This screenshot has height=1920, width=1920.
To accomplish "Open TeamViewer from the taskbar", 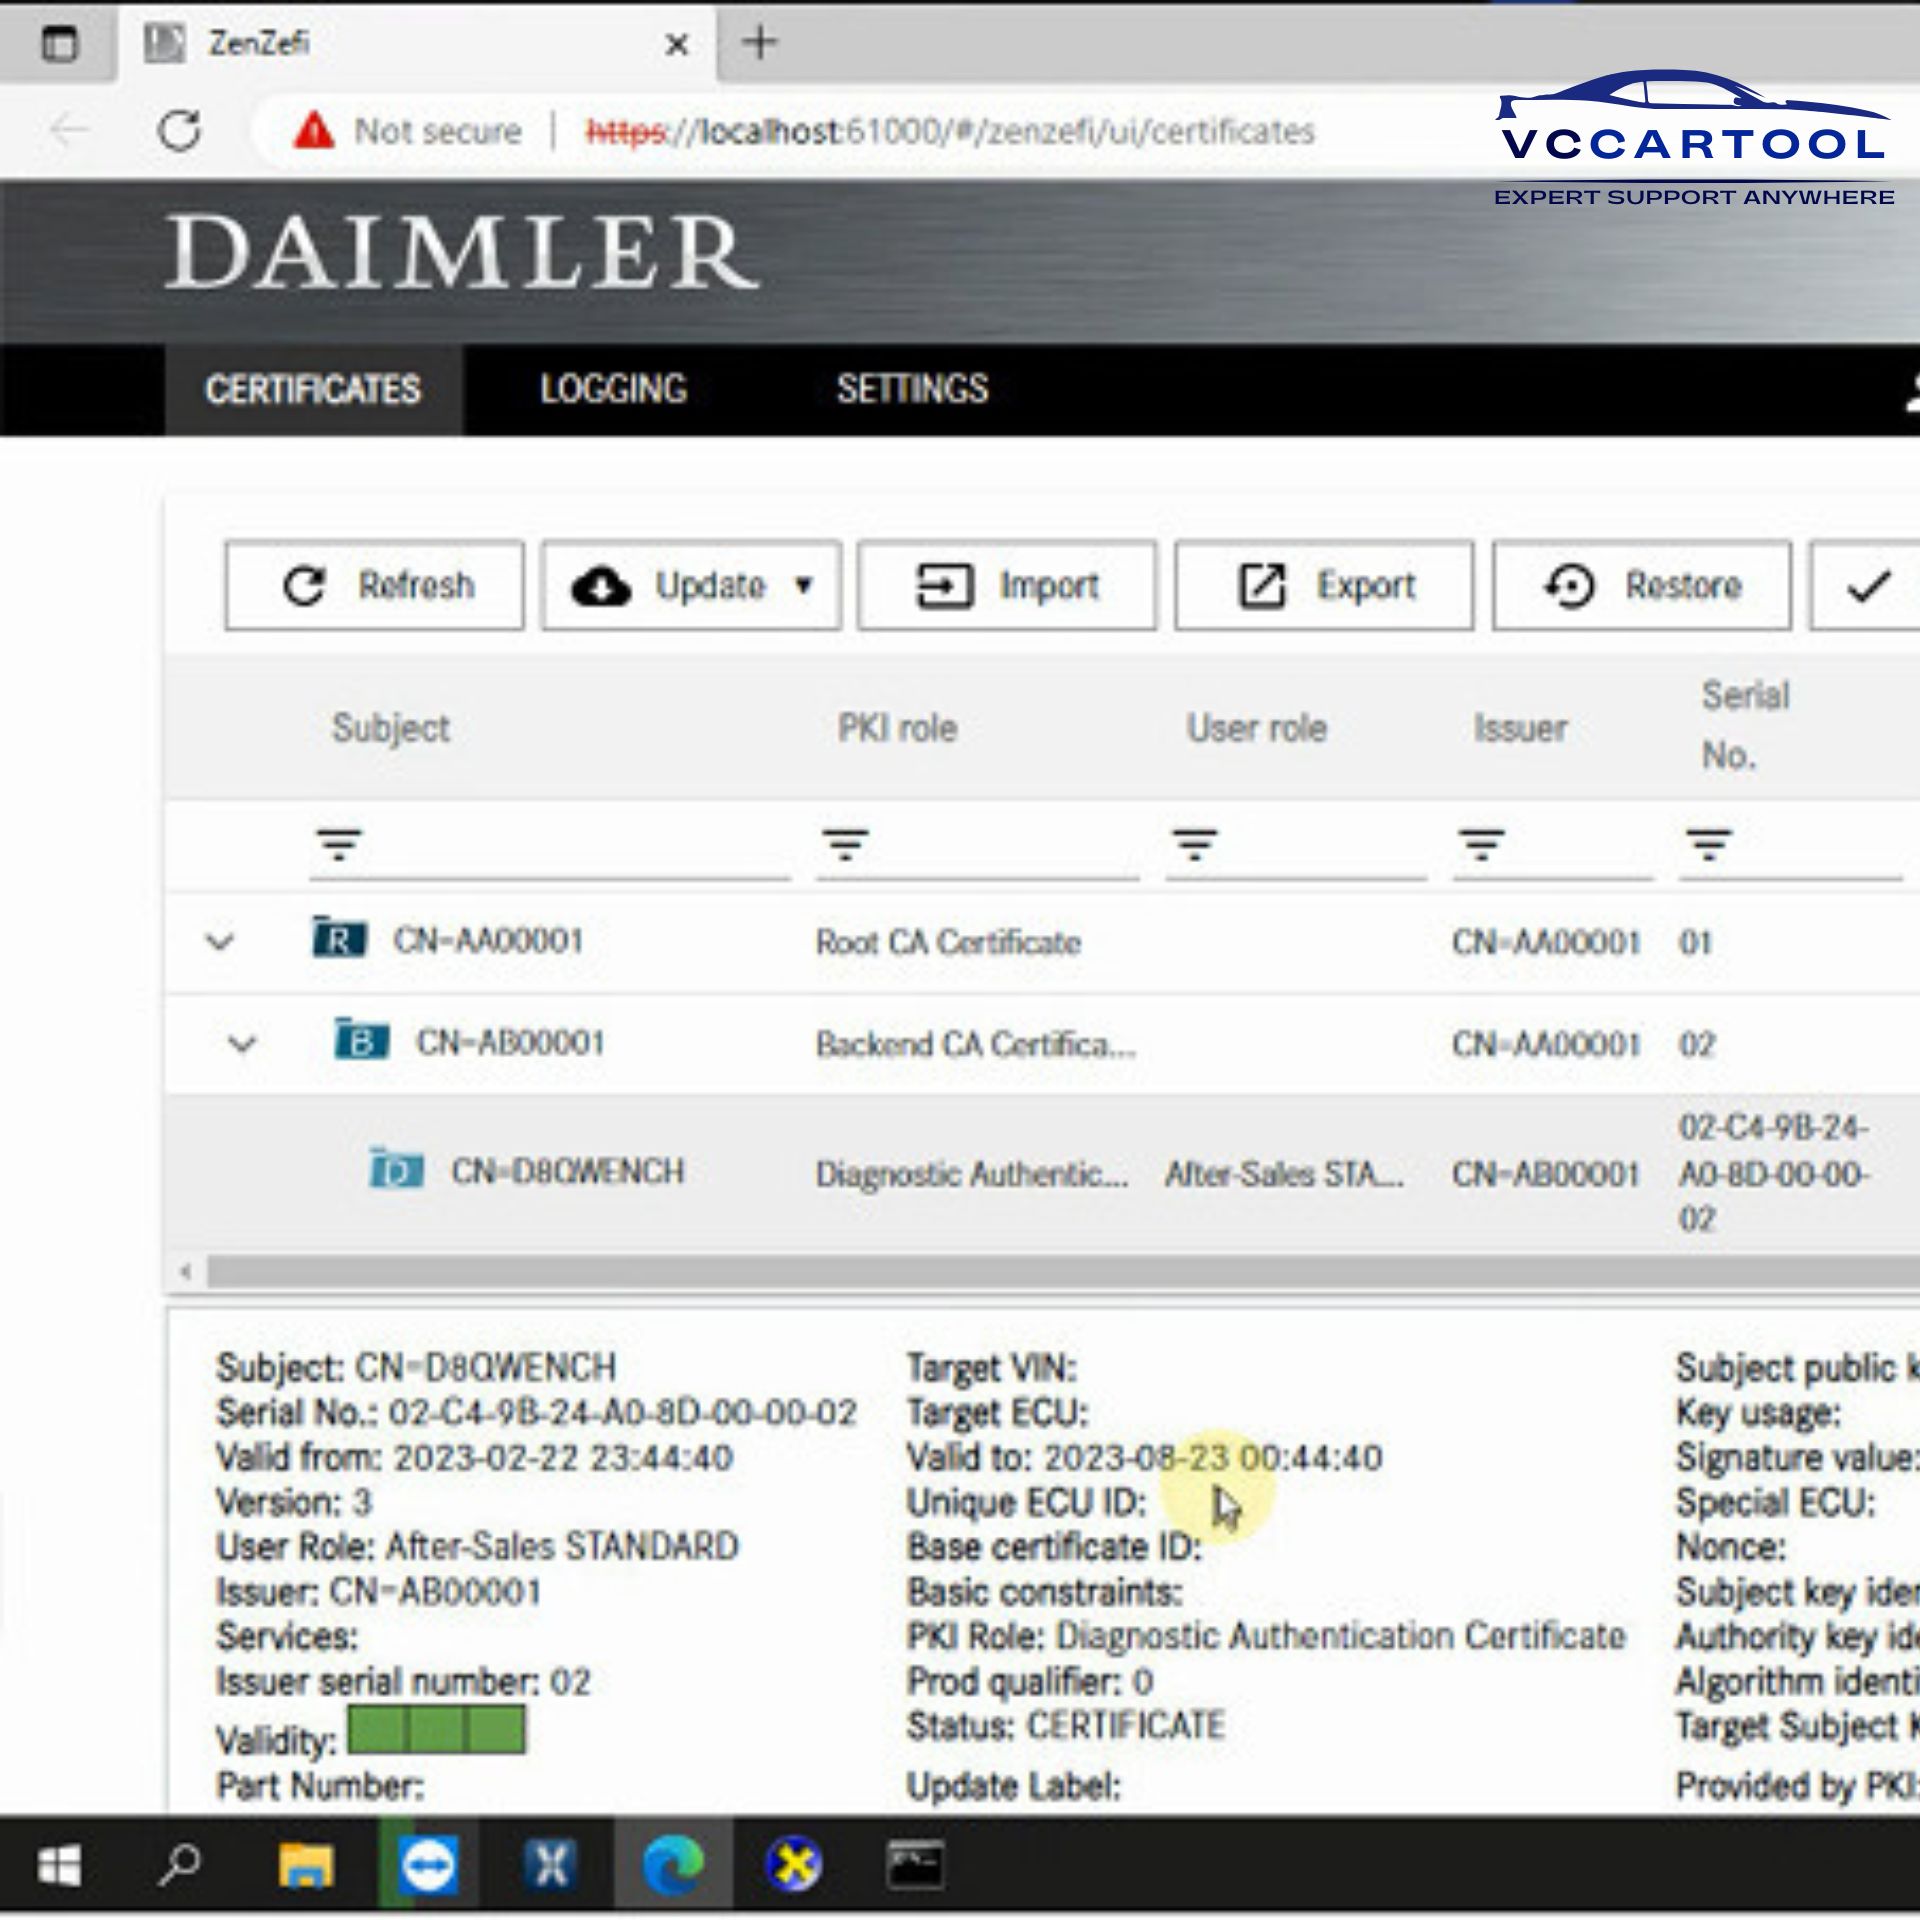I will coord(428,1866).
